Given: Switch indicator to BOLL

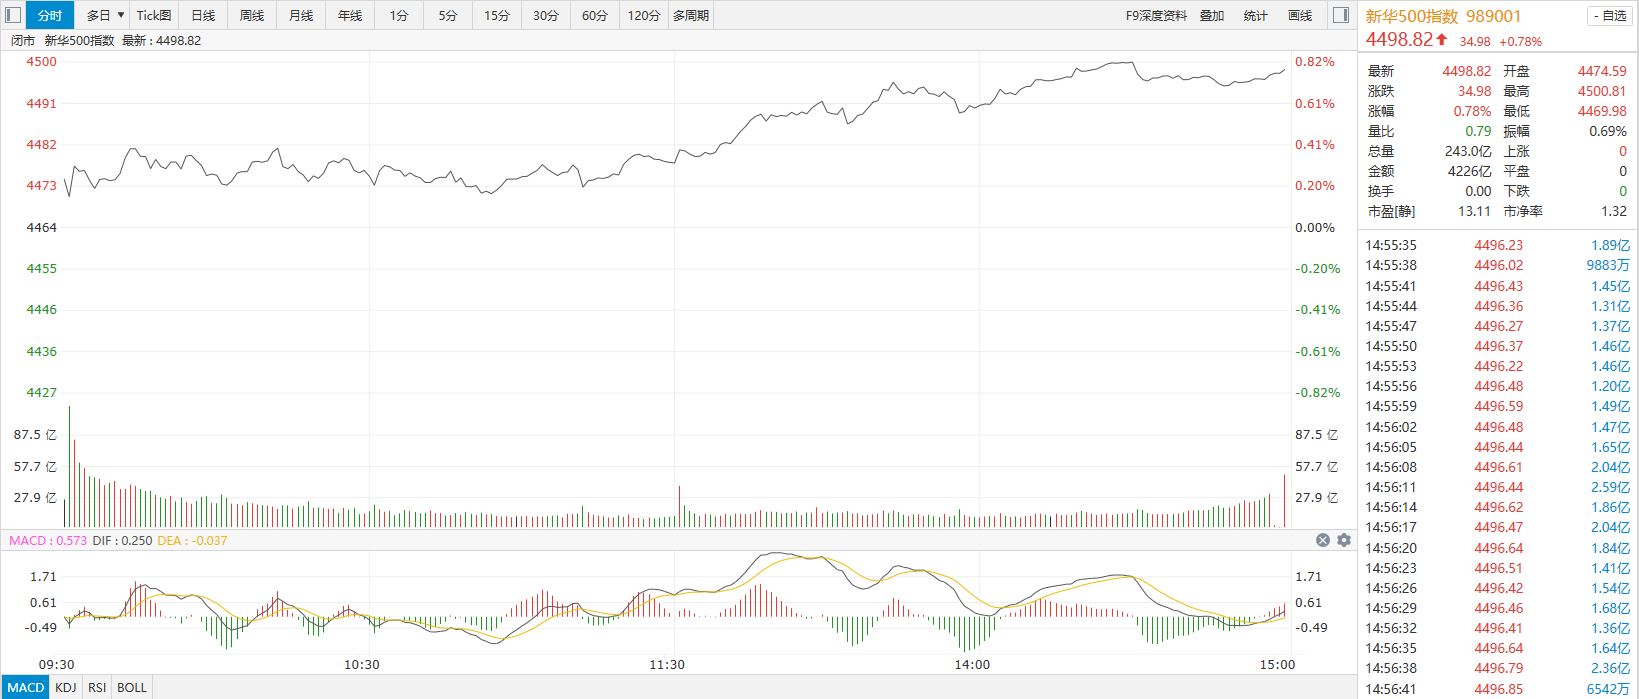Looking at the screenshot, I should [x=132, y=688].
